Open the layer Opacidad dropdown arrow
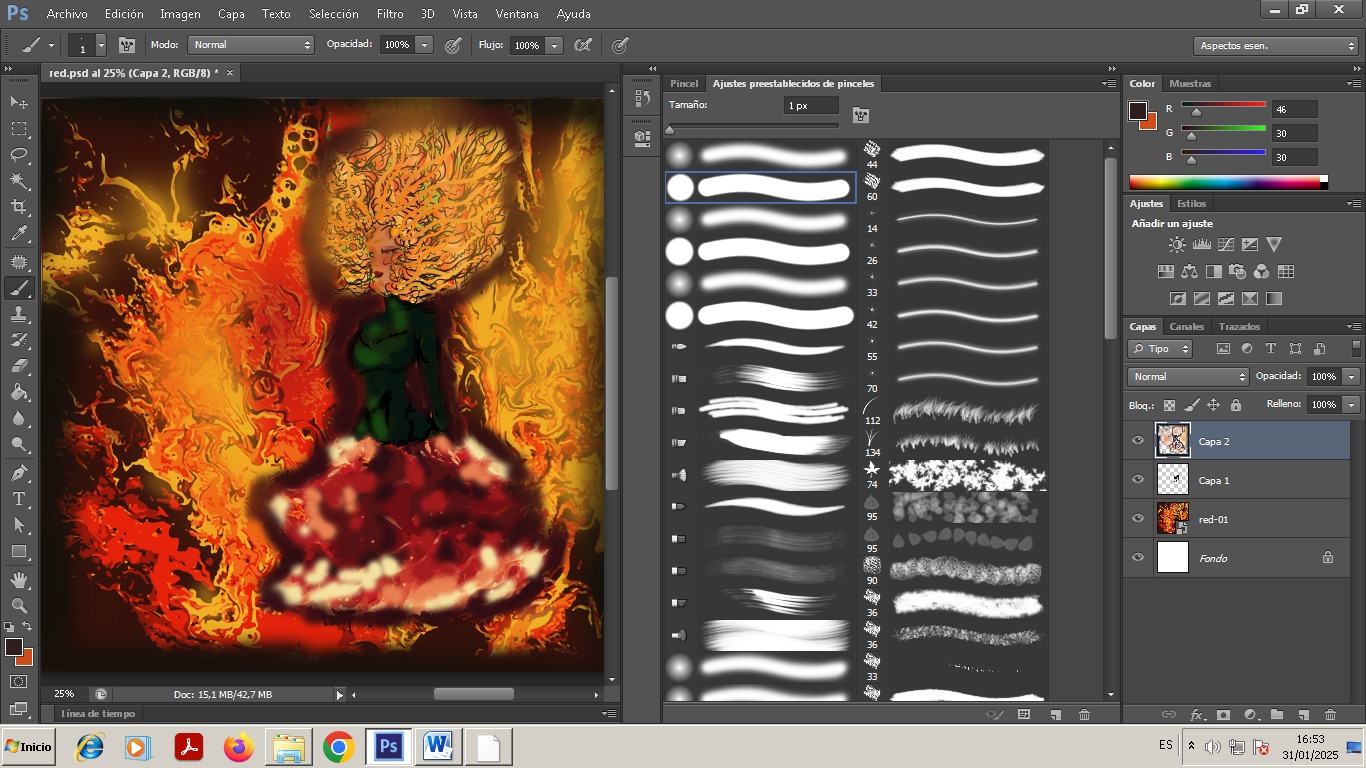 click(x=1352, y=377)
